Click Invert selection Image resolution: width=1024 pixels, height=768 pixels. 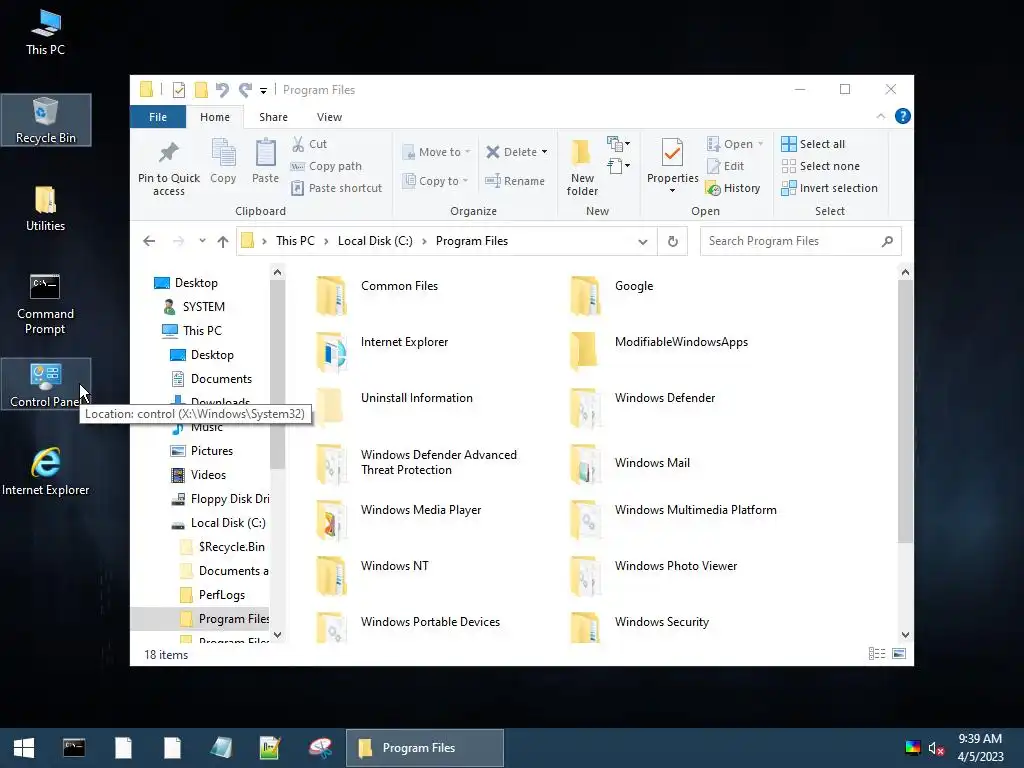point(829,188)
